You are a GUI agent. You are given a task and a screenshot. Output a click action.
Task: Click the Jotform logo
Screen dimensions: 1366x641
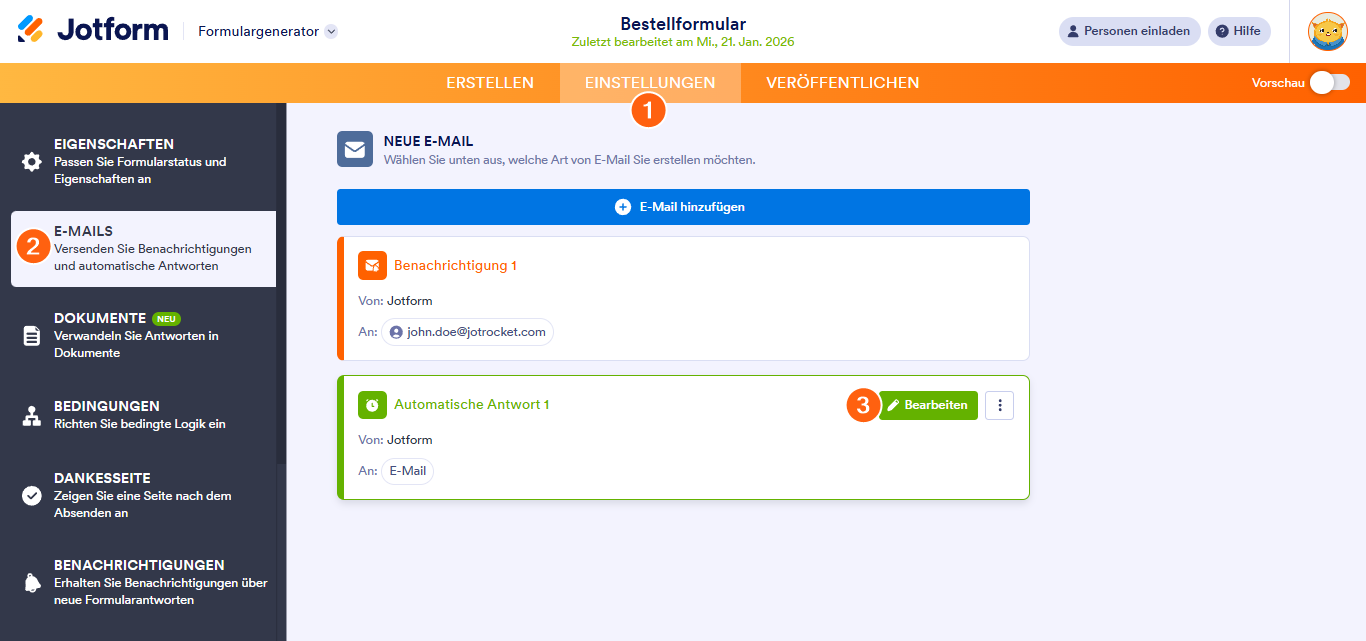point(93,30)
